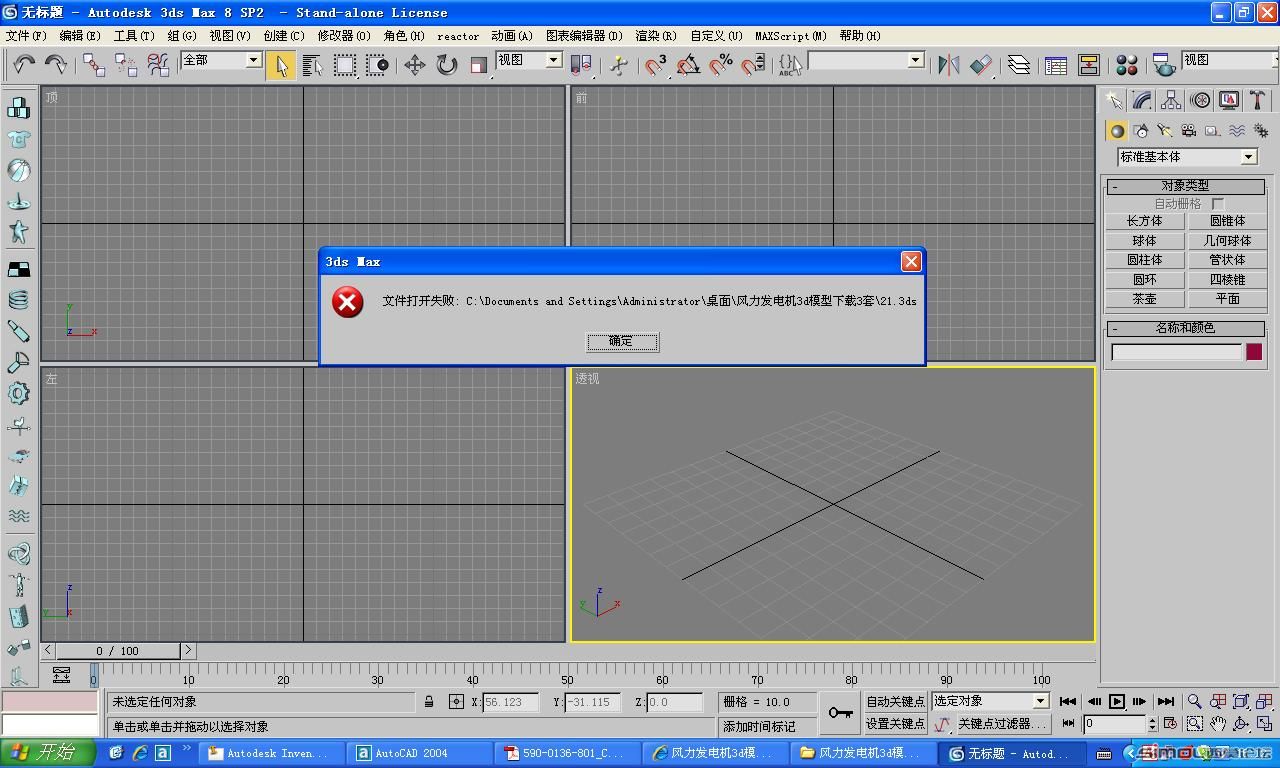Click the time slider 0 / 100
This screenshot has width=1280, height=768.
(118, 651)
